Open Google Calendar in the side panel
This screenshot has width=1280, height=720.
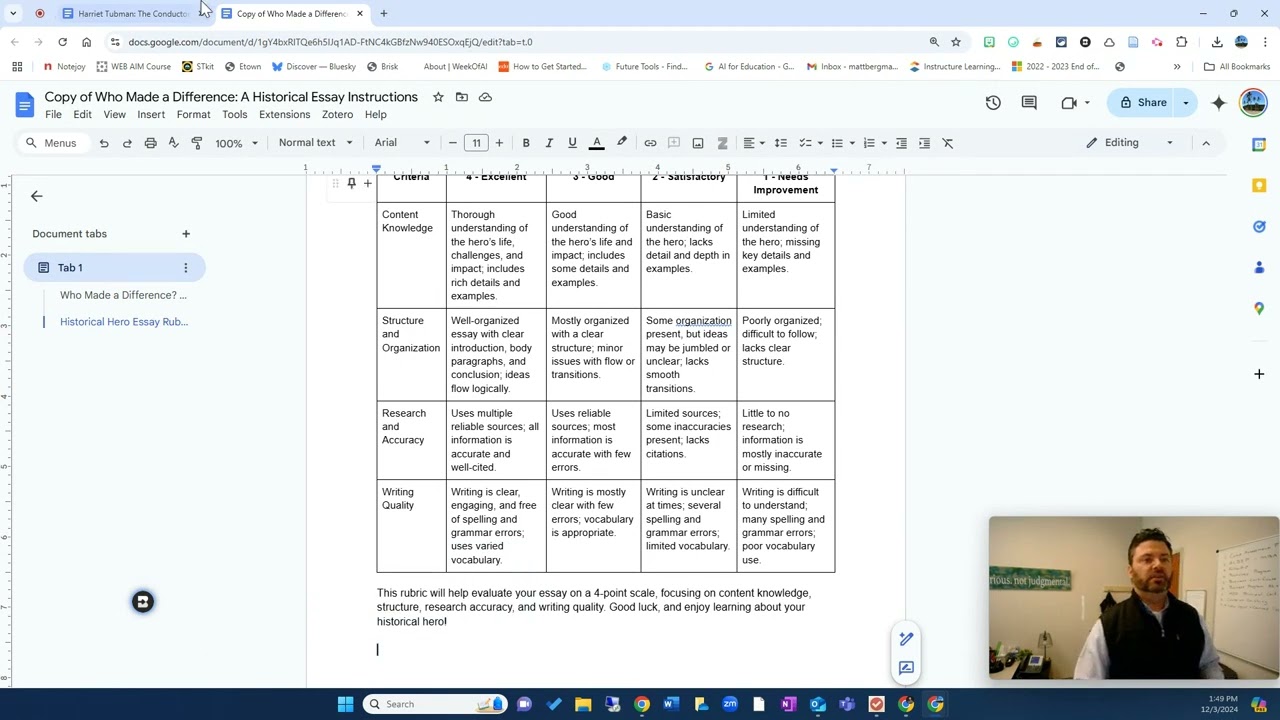1259,144
